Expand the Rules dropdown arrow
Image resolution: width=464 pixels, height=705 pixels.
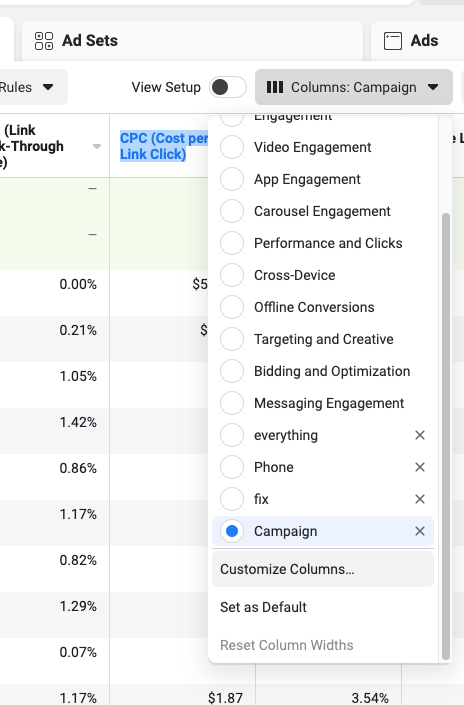[x=48, y=87]
